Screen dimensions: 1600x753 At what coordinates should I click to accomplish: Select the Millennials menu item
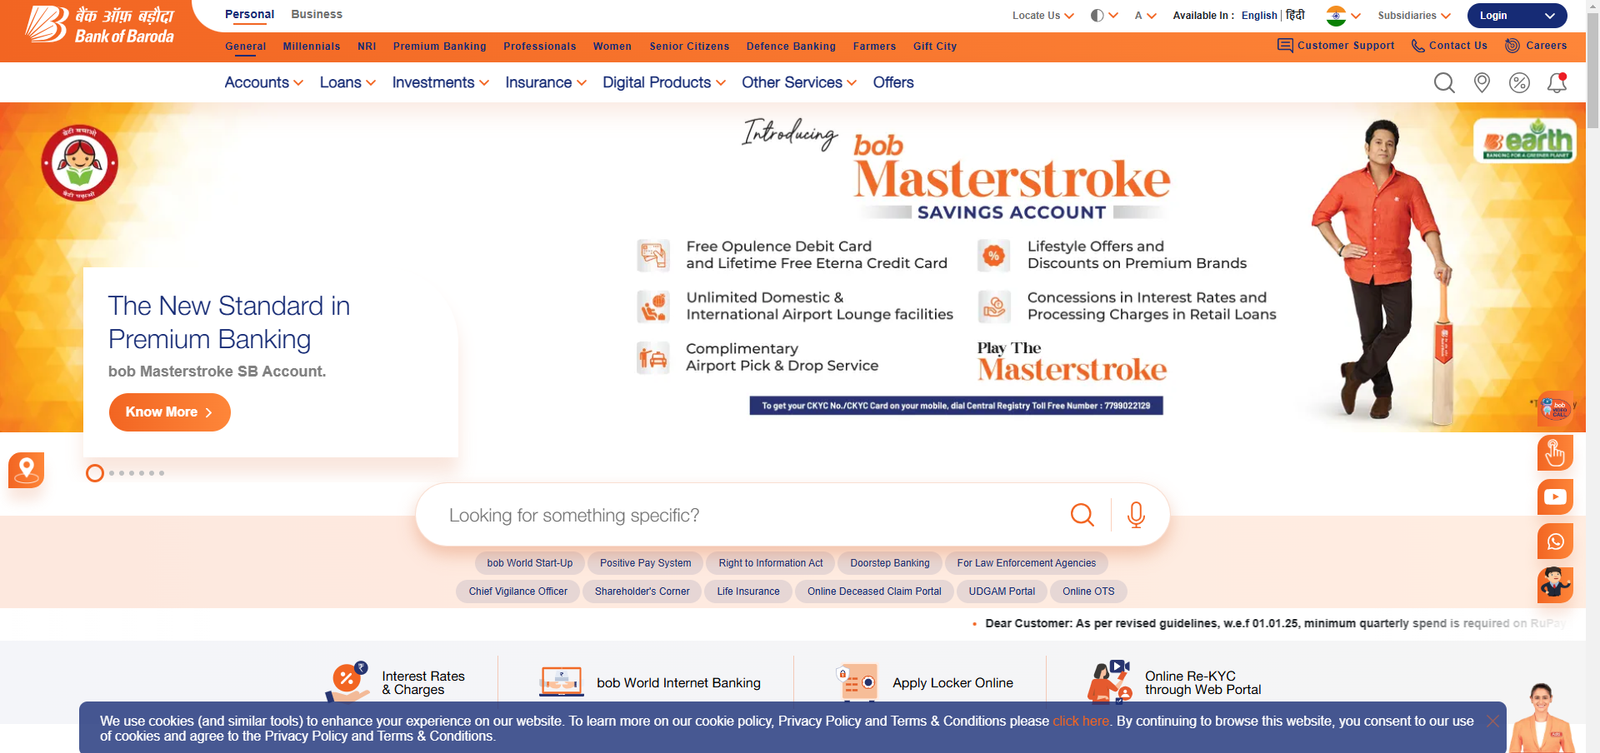click(x=311, y=46)
